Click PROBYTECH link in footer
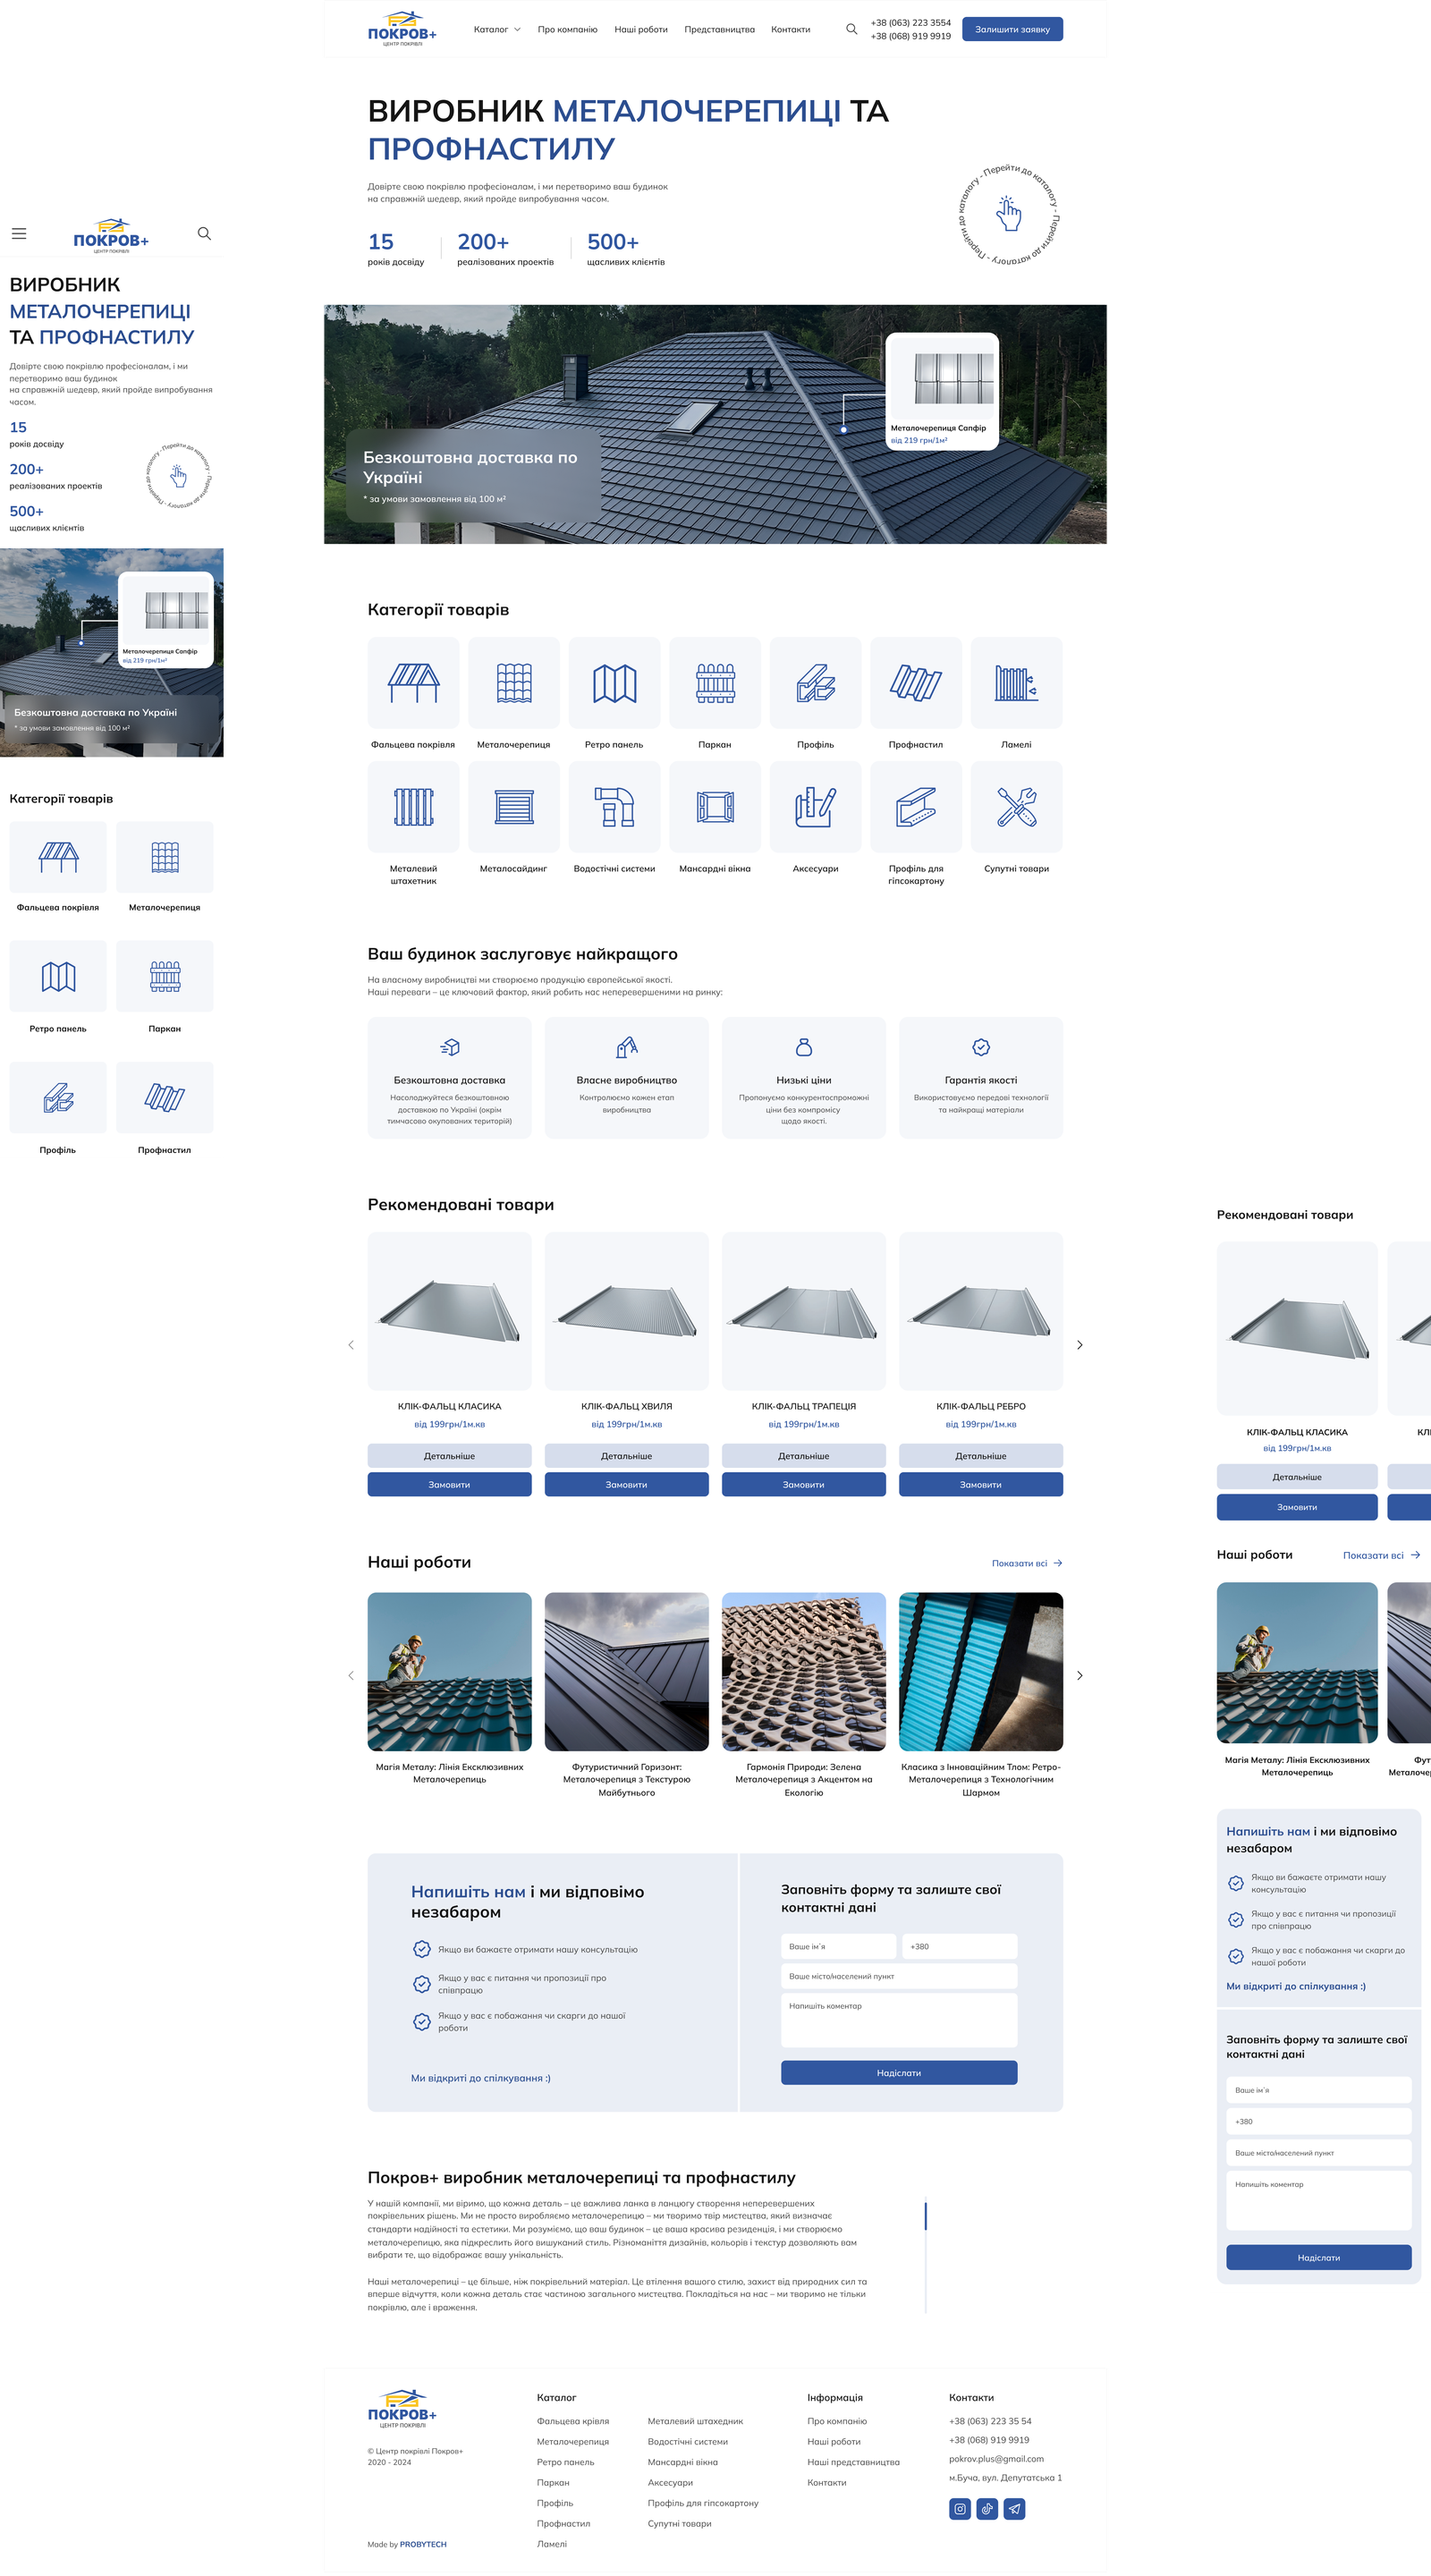The width and height of the screenshot is (1431, 2576). pyautogui.click(x=423, y=2544)
